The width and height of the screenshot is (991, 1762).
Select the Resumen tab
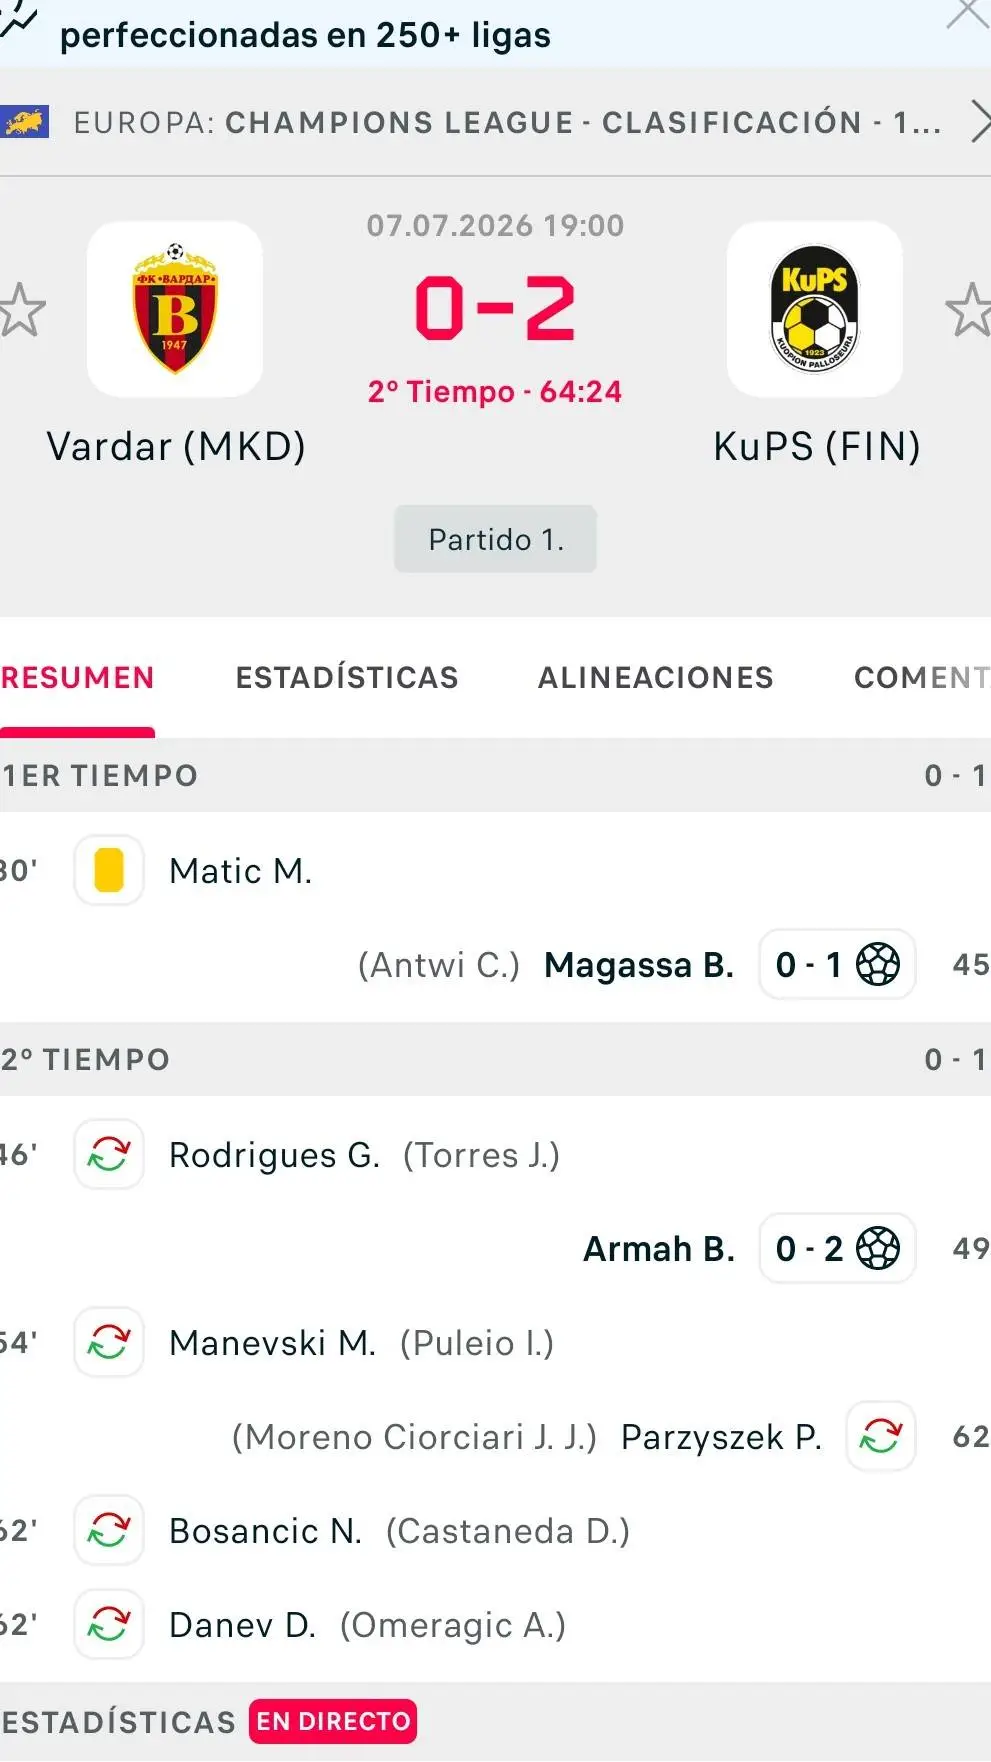[x=78, y=678]
